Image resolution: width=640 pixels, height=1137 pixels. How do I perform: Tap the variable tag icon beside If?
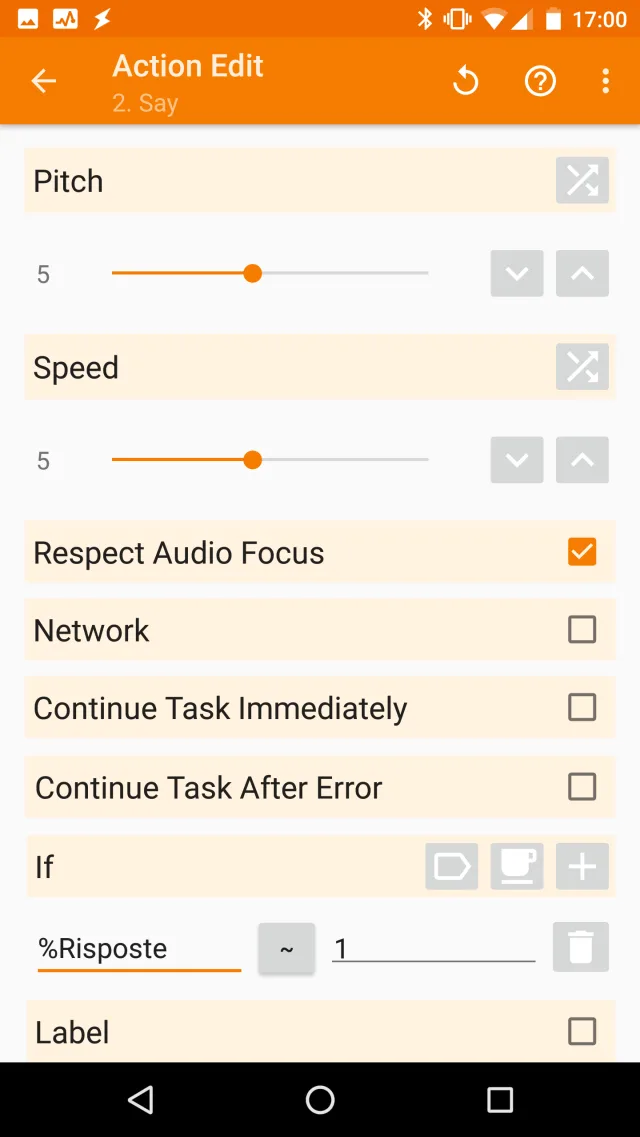tap(451, 866)
